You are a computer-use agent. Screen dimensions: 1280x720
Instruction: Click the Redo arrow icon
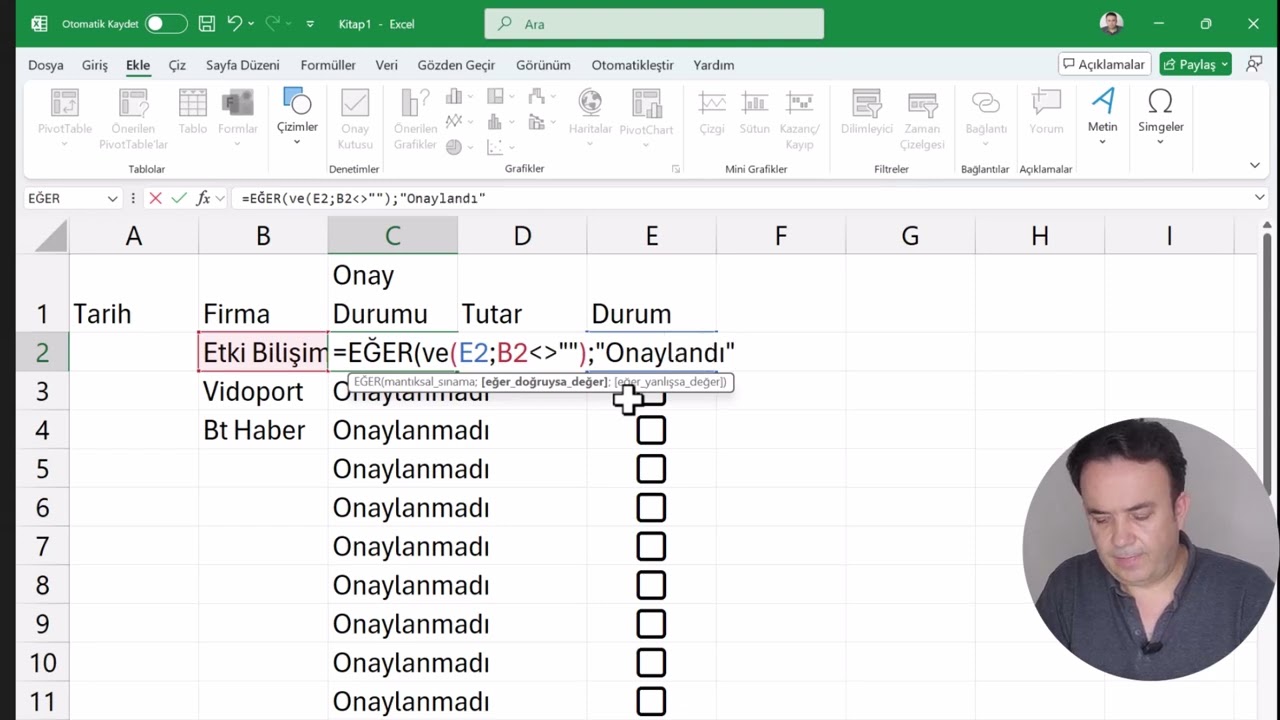click(275, 23)
